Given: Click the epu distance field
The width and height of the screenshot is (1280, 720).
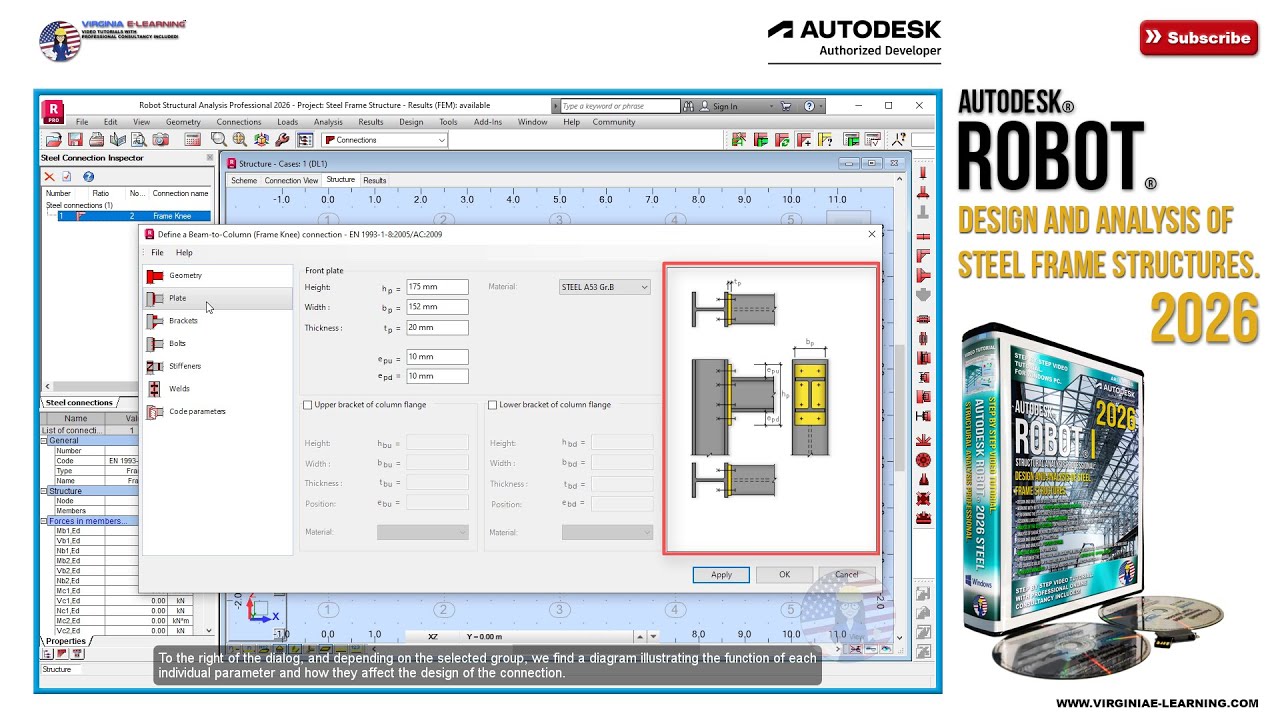Looking at the screenshot, I should pyautogui.click(x=437, y=357).
